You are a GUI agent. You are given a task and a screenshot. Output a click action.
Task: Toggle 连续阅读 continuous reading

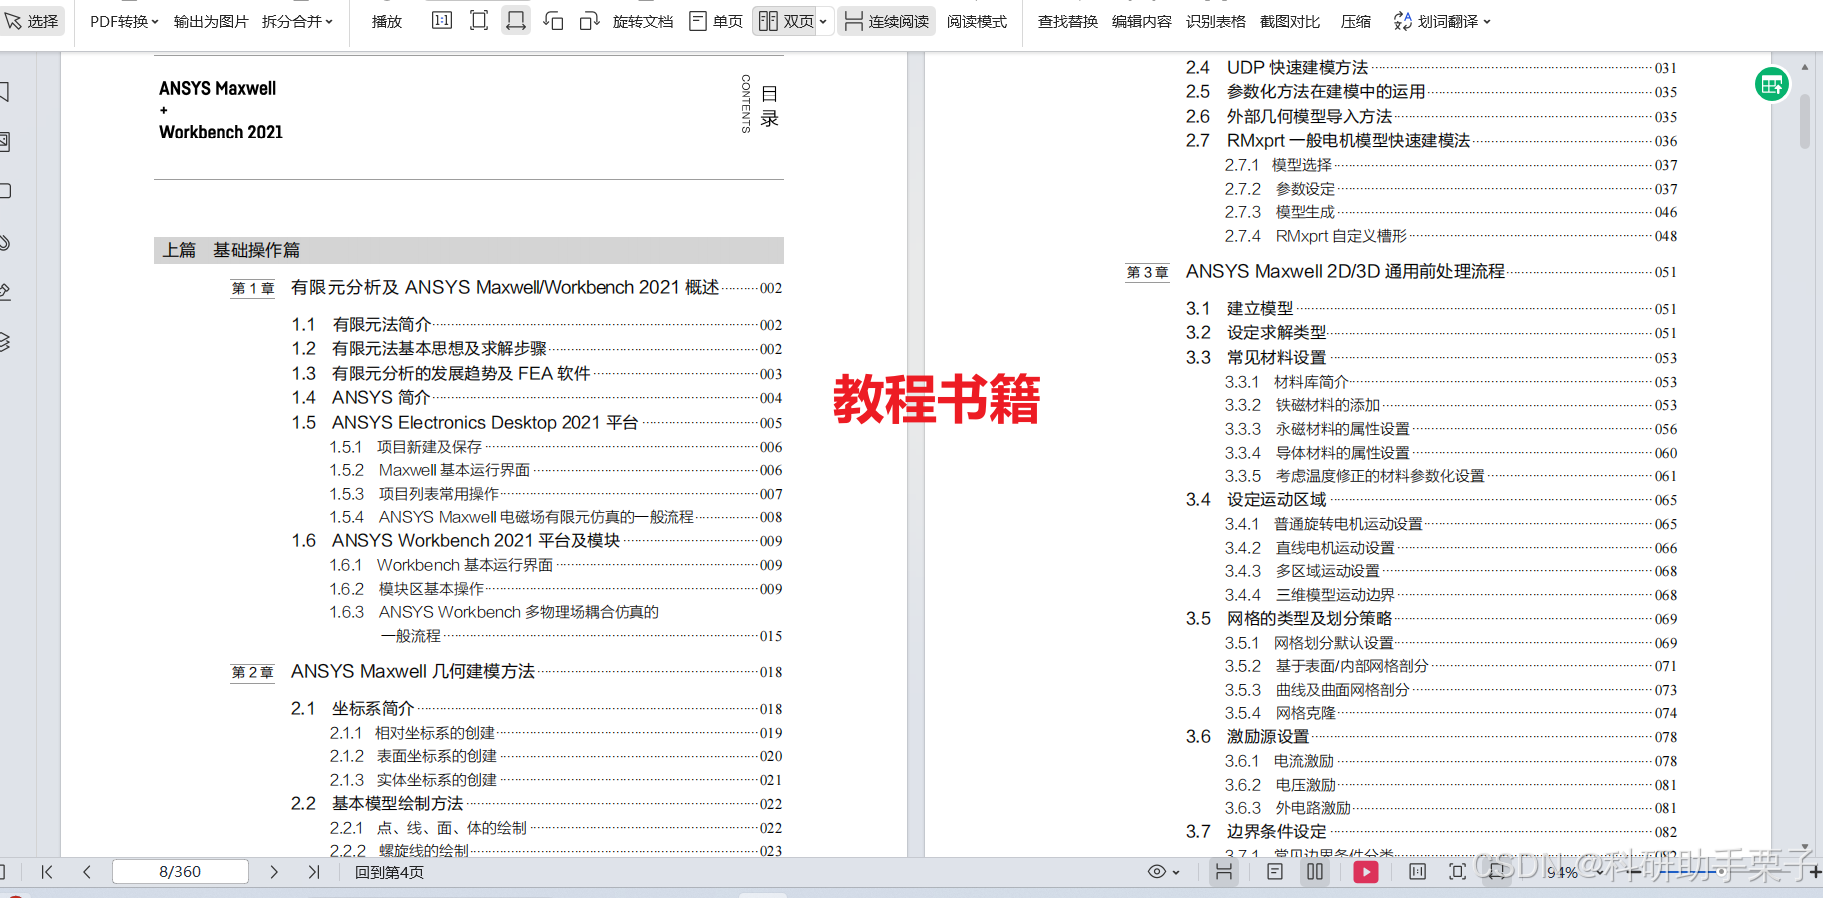[887, 21]
